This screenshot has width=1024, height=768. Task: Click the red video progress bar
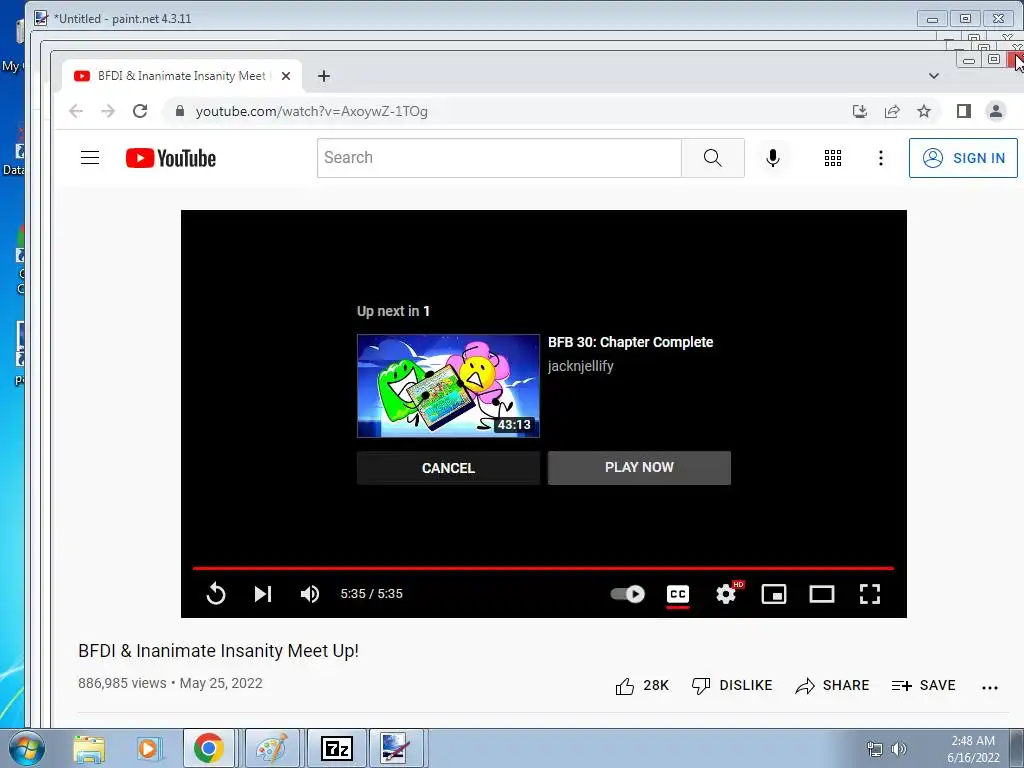tap(543, 568)
